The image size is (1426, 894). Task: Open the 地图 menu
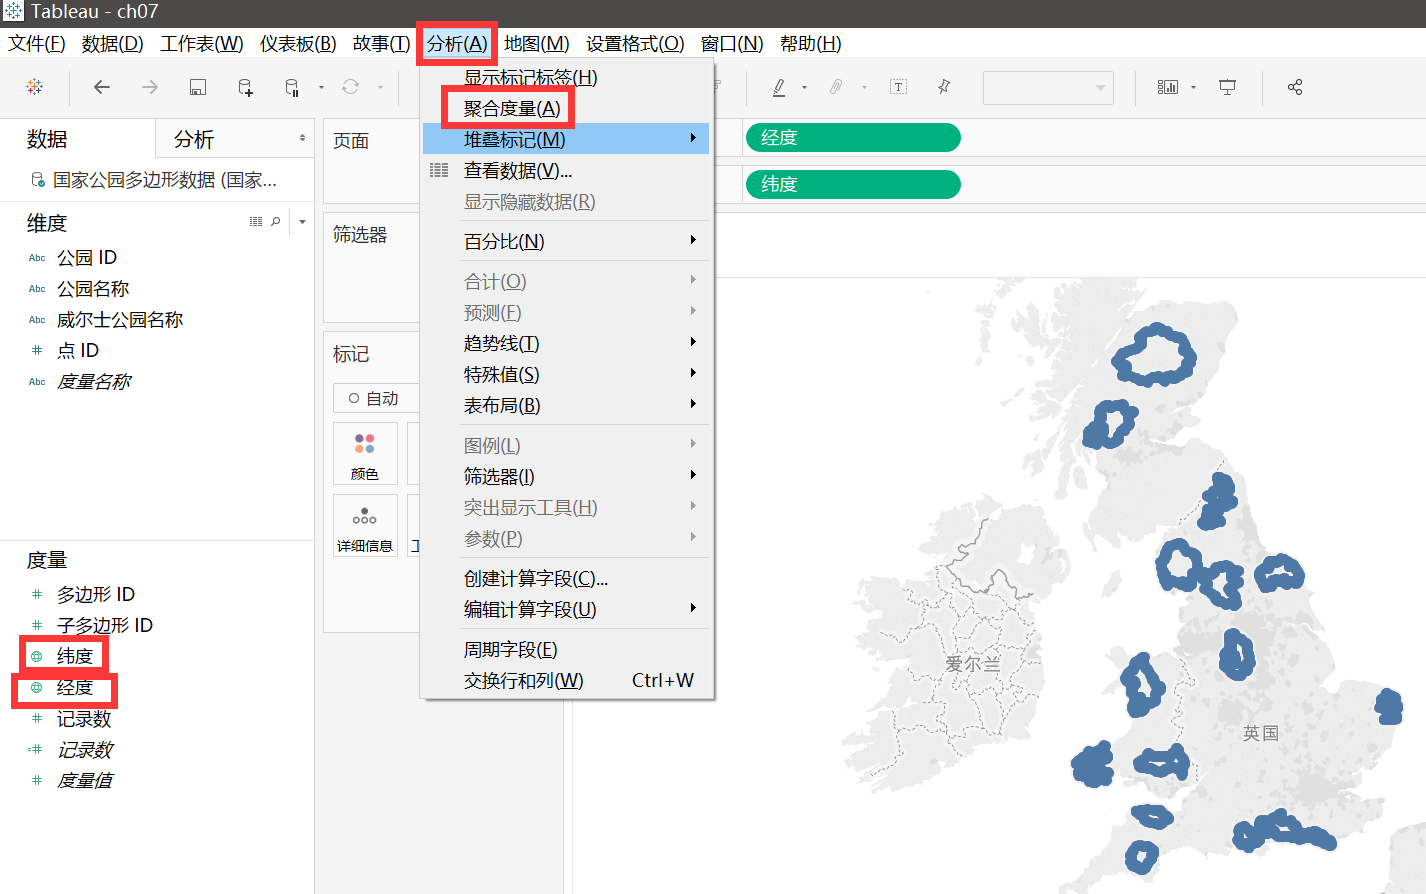pyautogui.click(x=535, y=43)
